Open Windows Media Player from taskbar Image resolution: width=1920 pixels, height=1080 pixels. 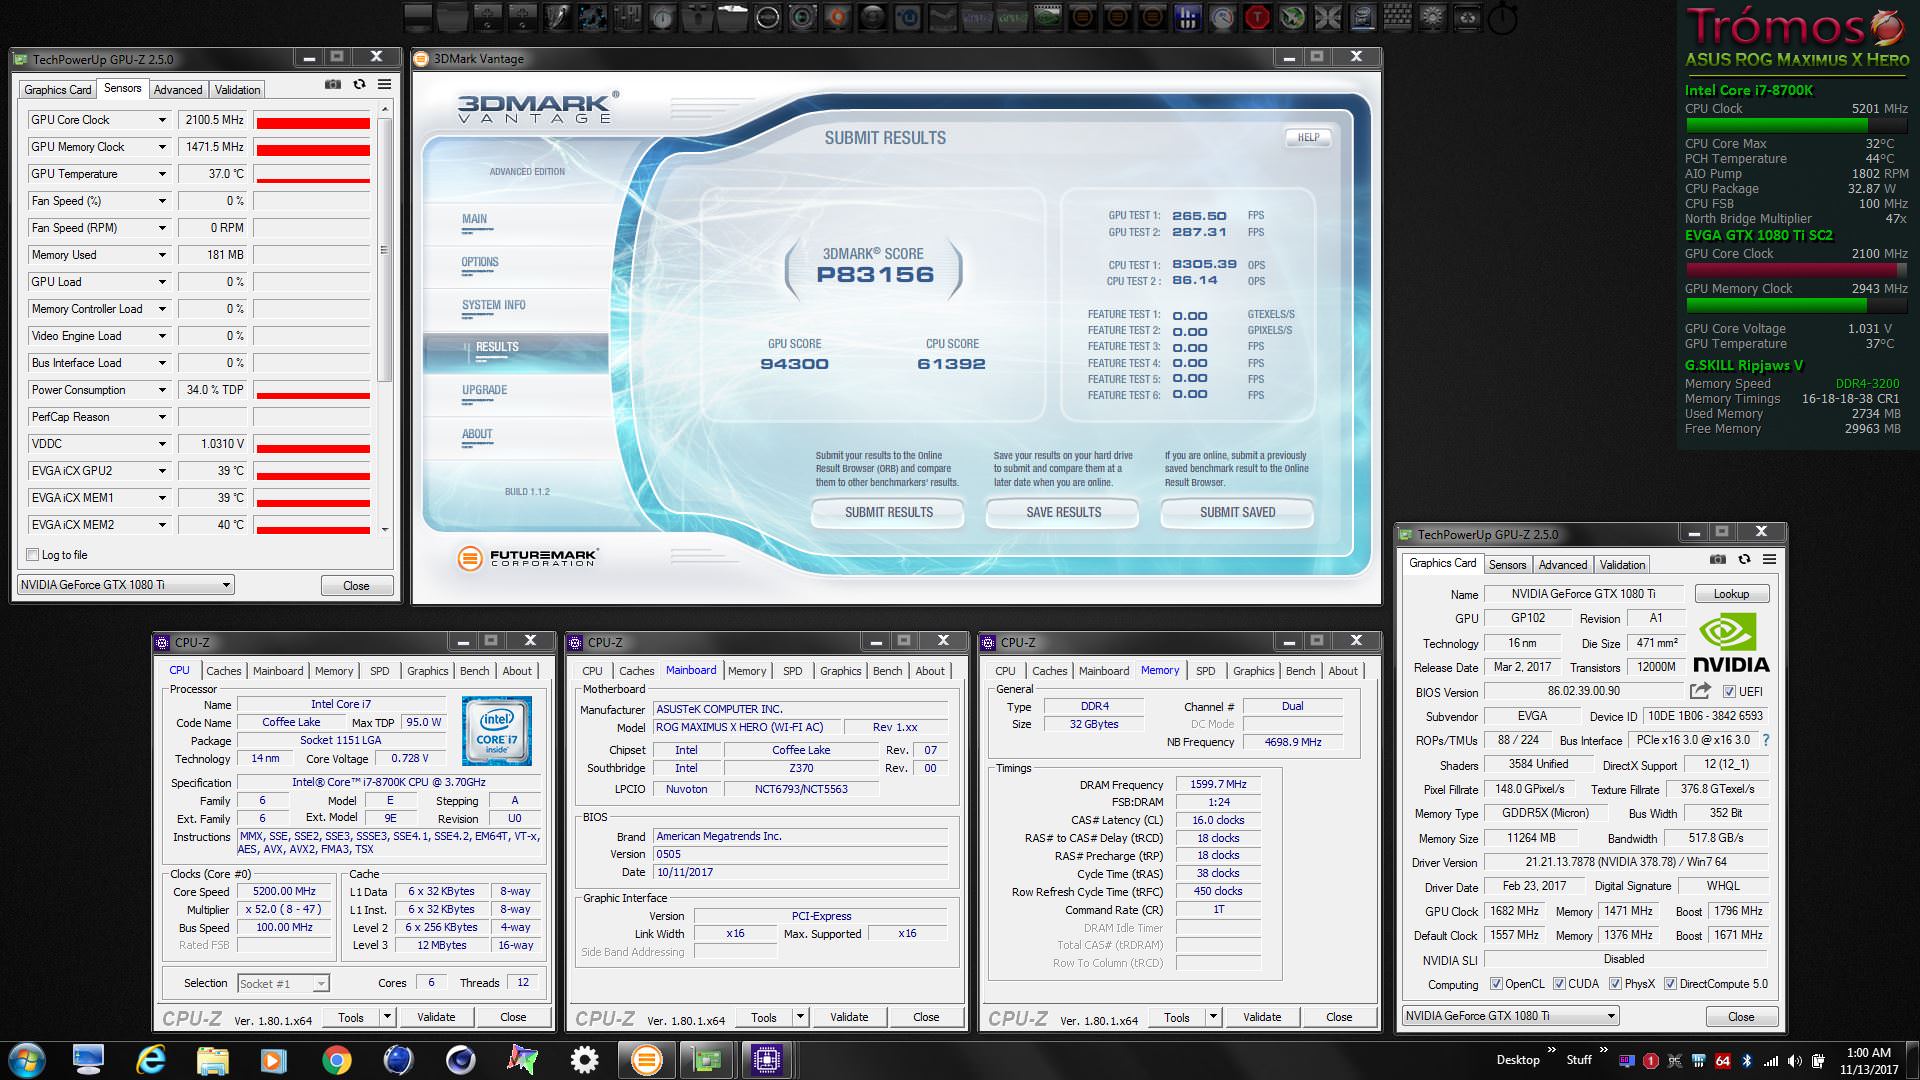pos(273,1060)
